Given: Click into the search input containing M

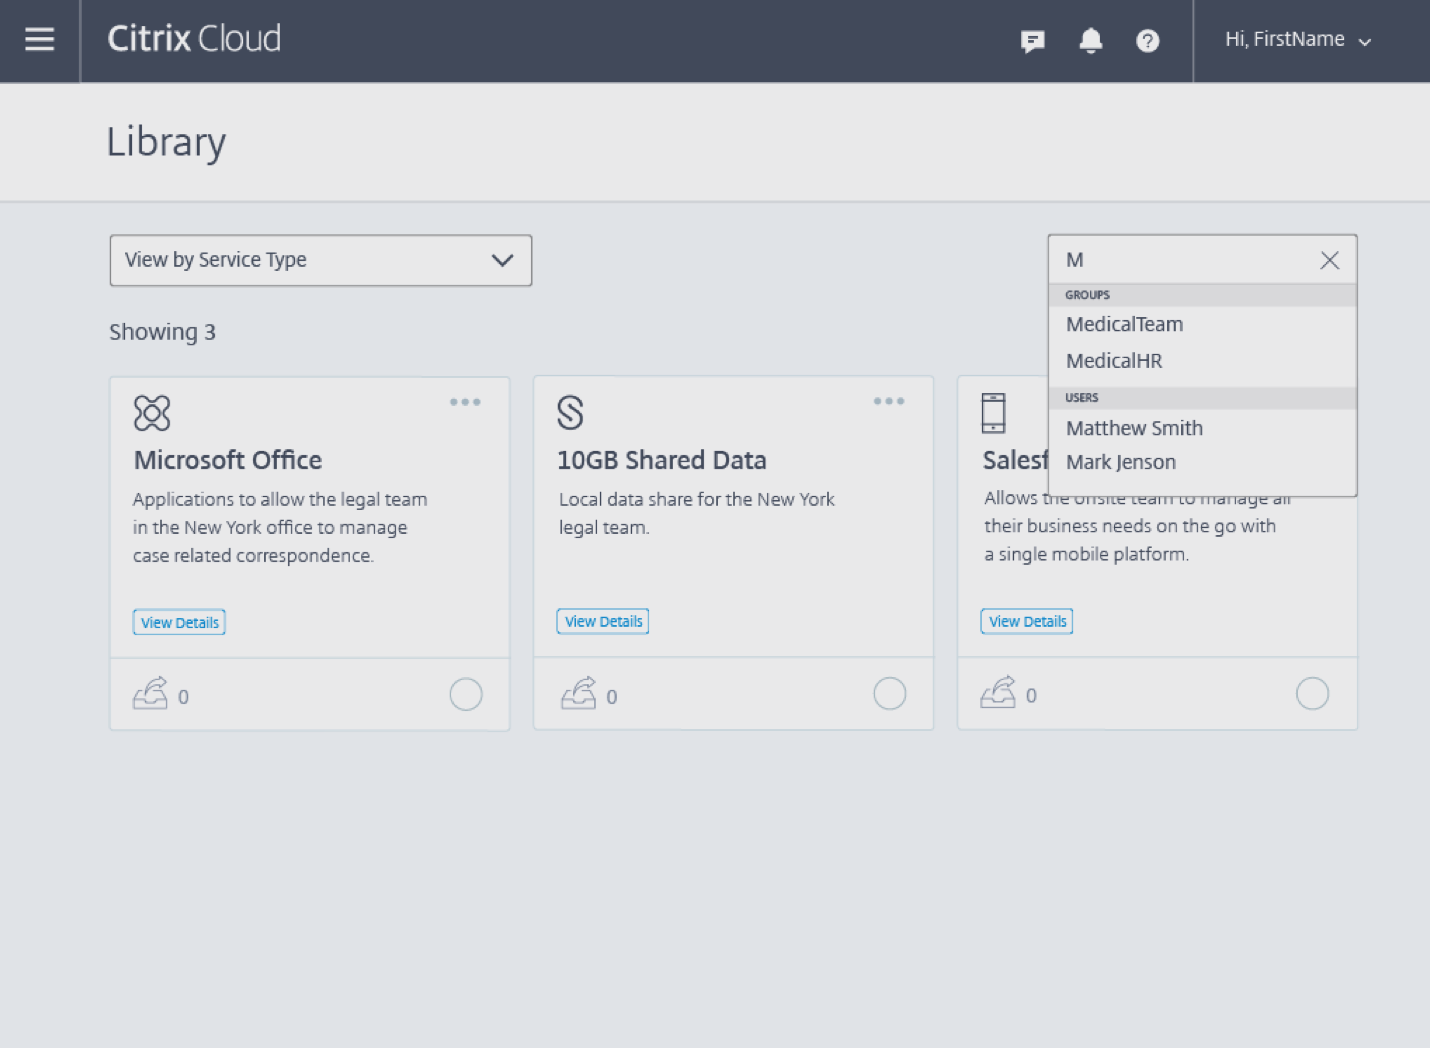Looking at the screenshot, I should point(1180,260).
